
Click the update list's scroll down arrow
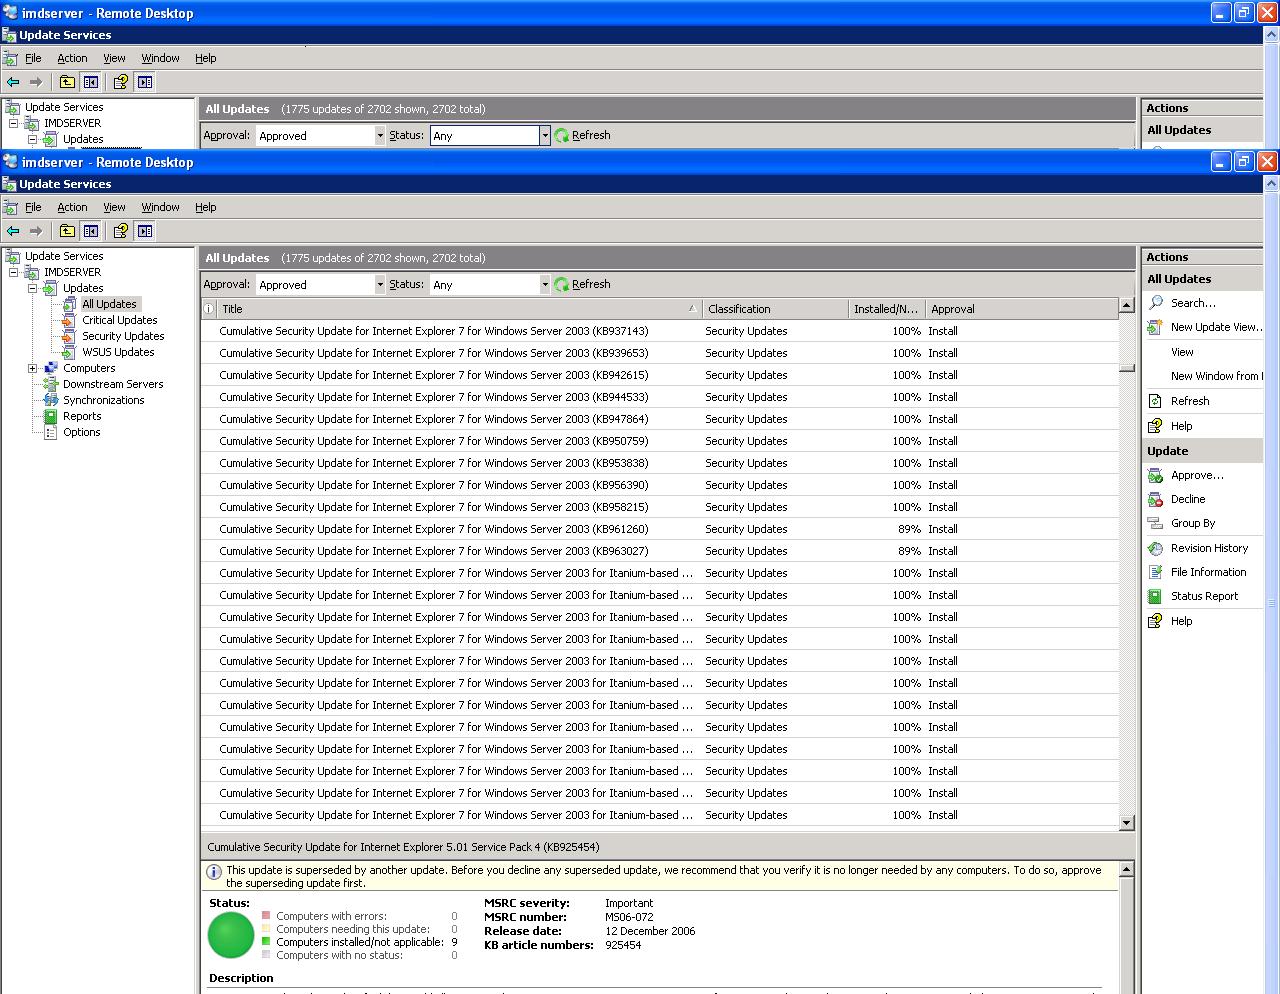pos(1127,823)
